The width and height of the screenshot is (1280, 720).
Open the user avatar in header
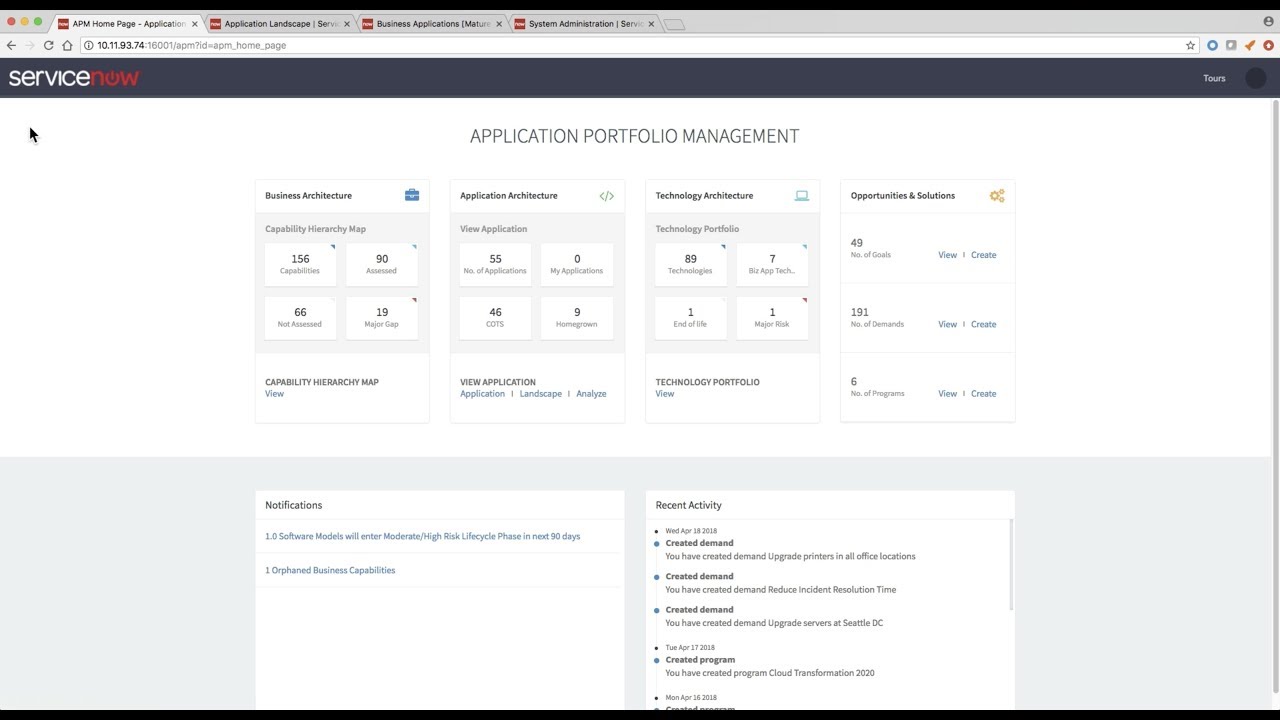click(x=1256, y=78)
